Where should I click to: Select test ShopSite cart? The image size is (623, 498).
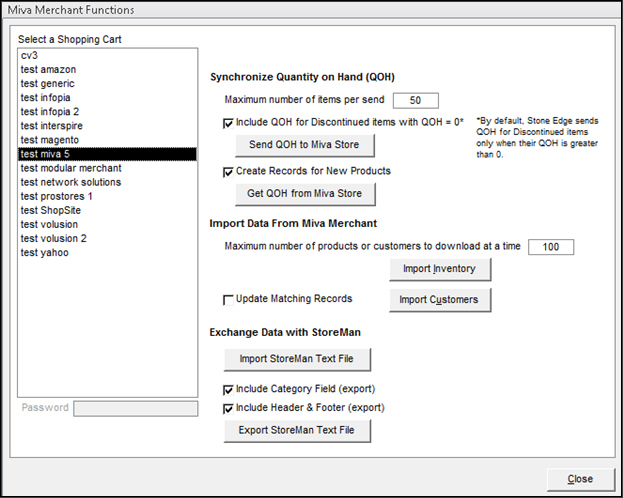pos(107,211)
